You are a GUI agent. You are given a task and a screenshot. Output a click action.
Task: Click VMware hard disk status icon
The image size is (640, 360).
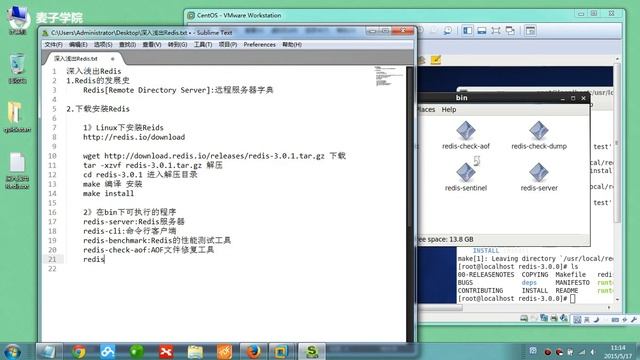click(524, 318)
